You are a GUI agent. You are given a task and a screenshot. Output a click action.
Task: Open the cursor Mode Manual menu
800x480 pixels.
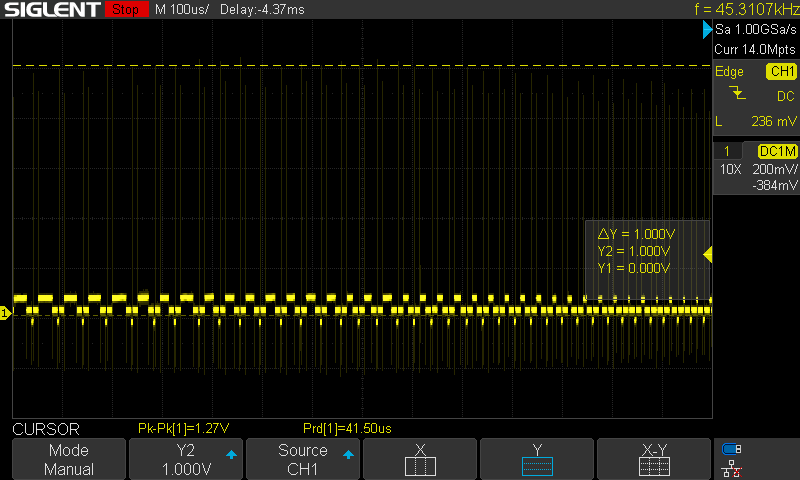click(x=68, y=459)
